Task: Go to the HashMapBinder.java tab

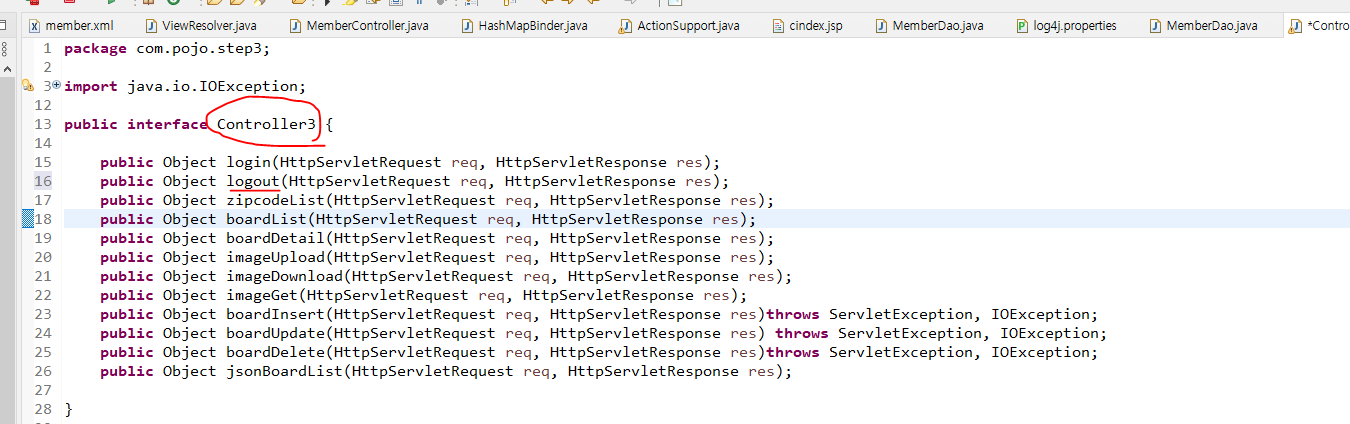Action: point(526,26)
